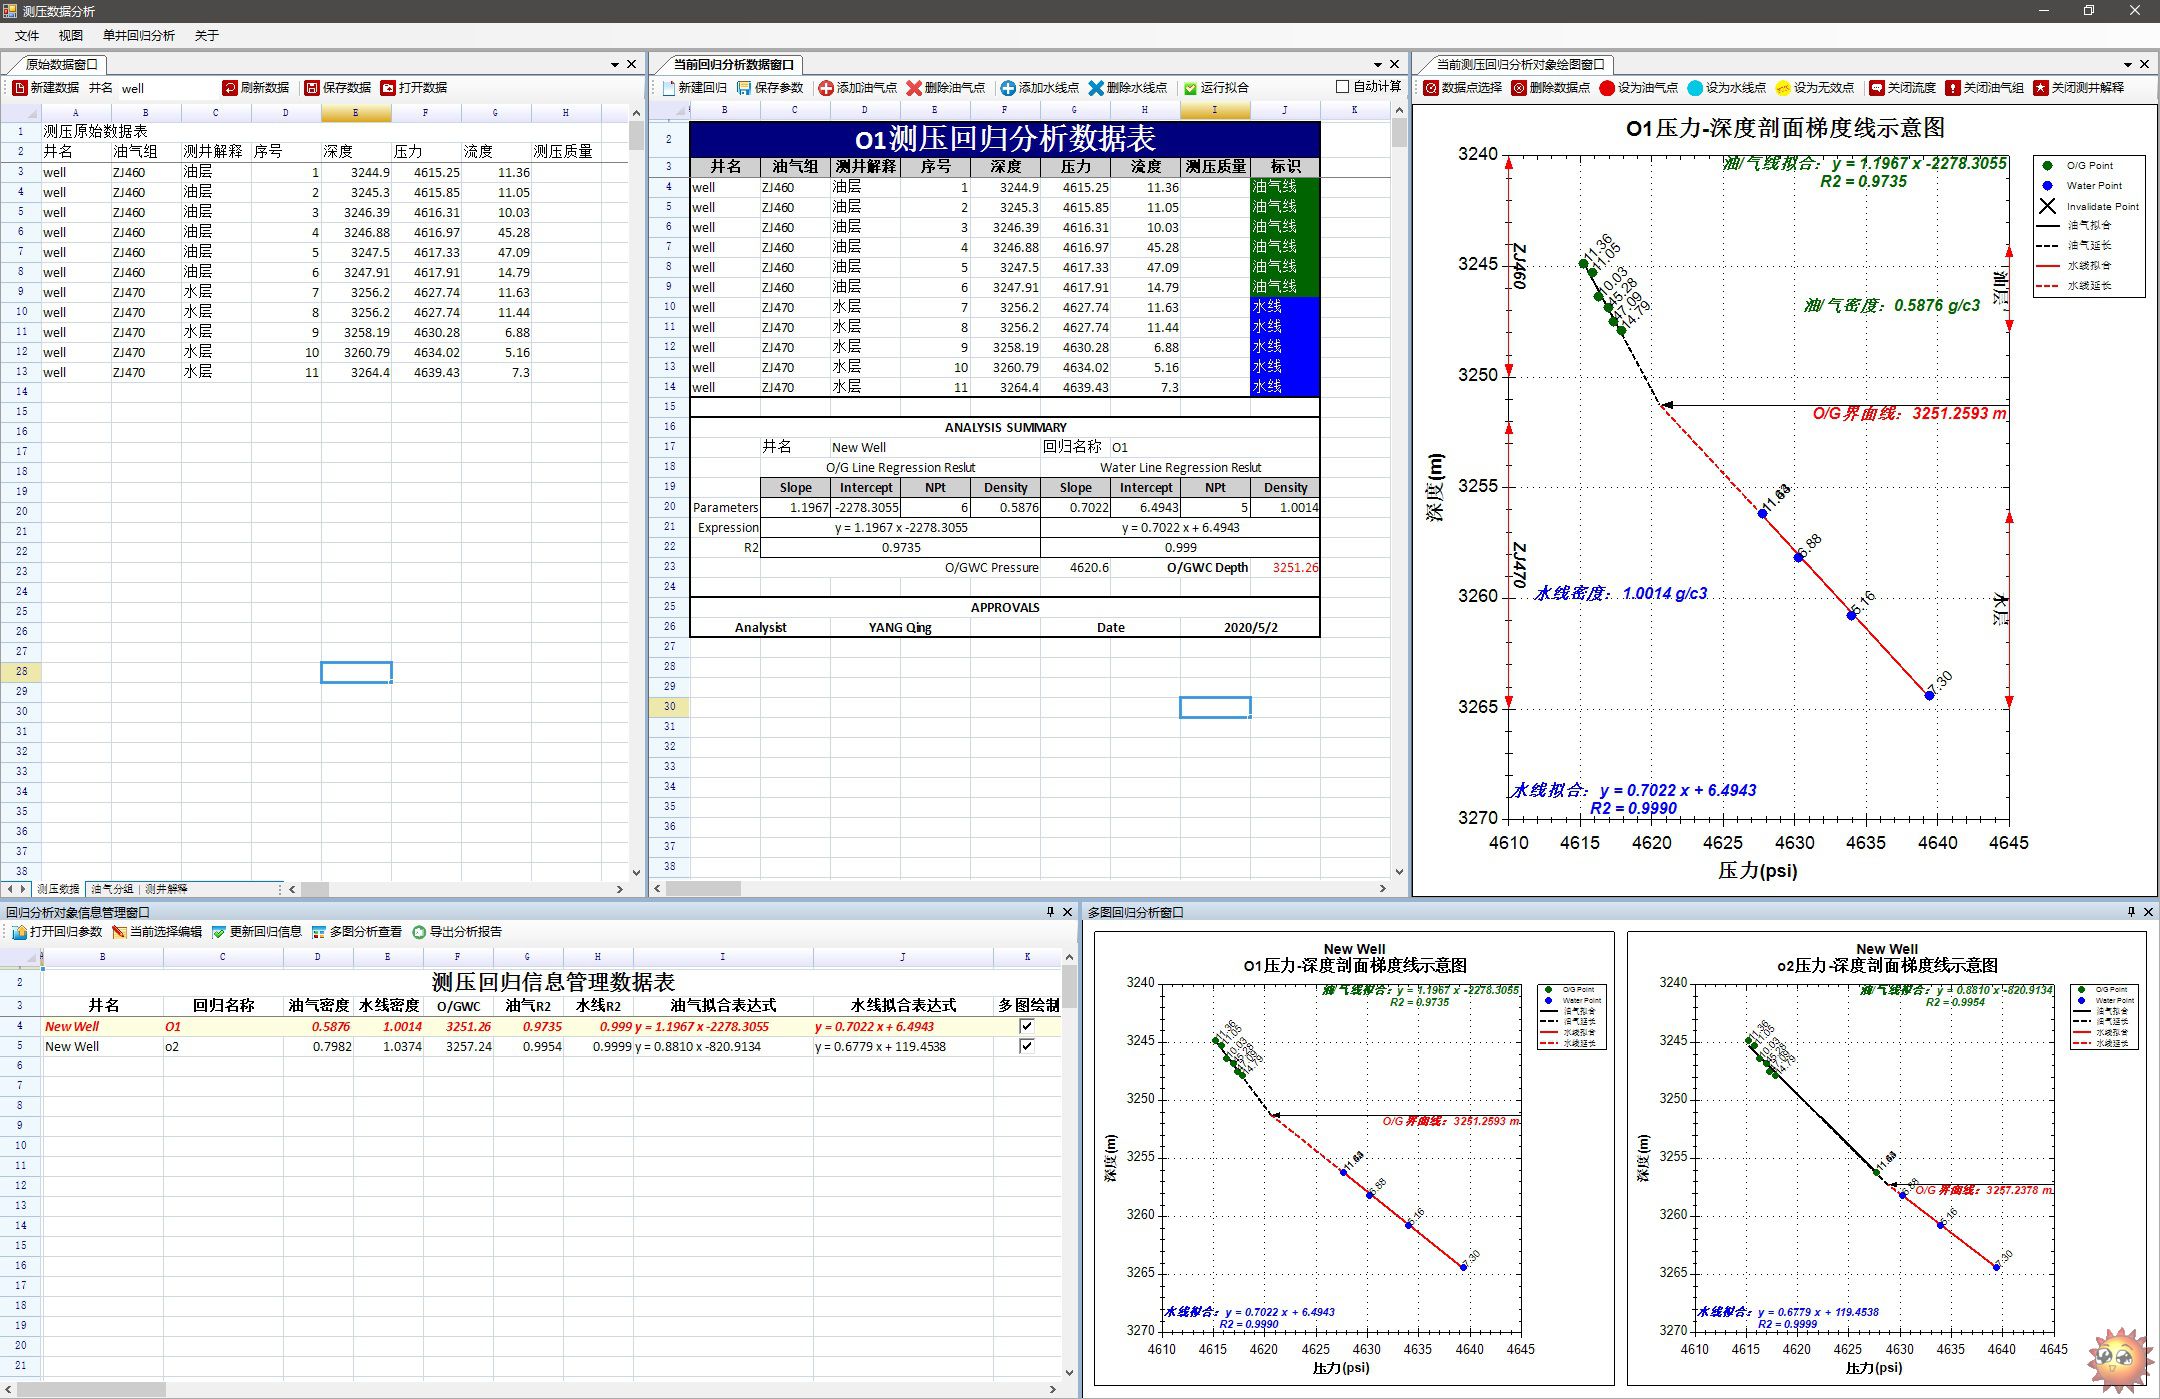Run the fit with 运行拟合
Screen dimensions: 2160x1399
tap(1216, 88)
